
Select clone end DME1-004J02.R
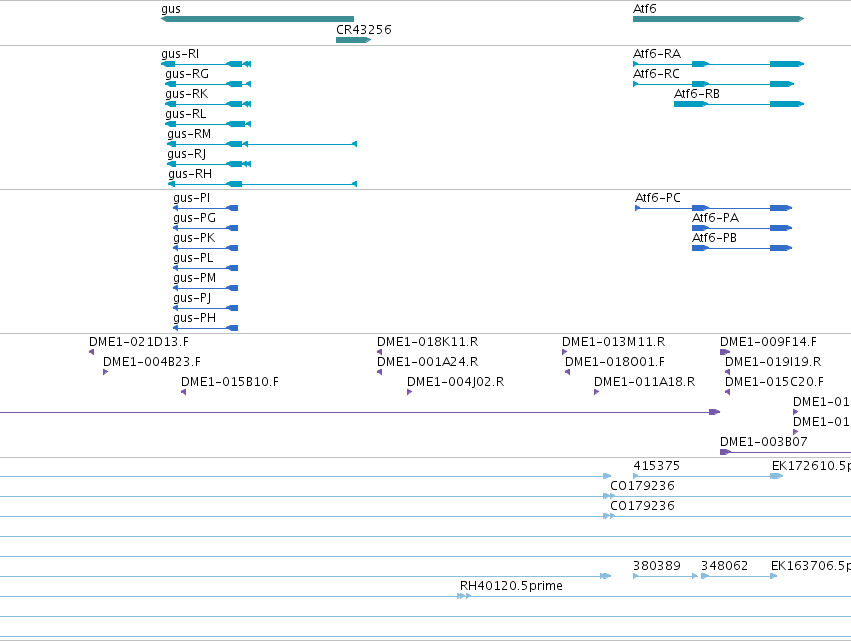409,392
